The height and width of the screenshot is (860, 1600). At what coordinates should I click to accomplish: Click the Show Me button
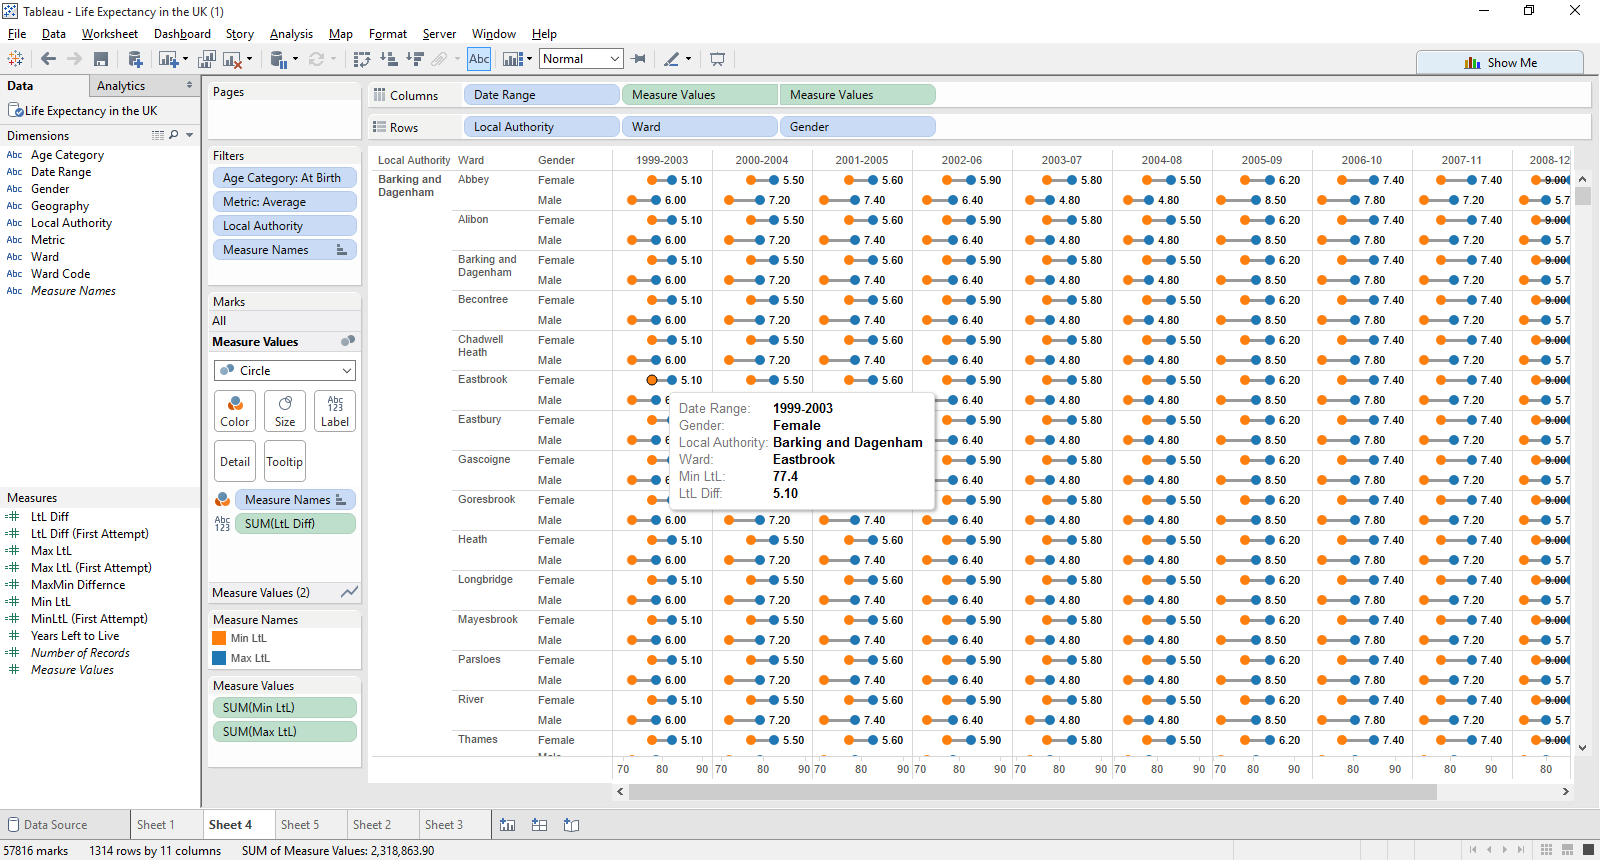[1500, 62]
